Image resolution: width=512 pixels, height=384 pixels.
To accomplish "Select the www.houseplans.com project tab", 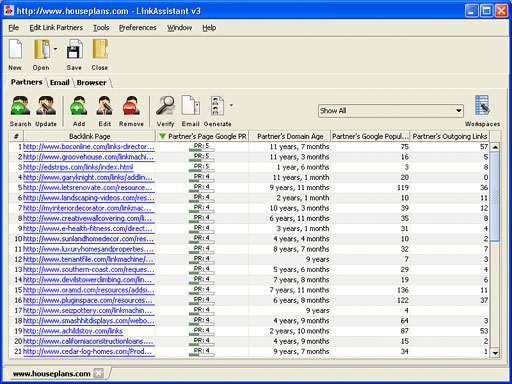I will (52, 374).
